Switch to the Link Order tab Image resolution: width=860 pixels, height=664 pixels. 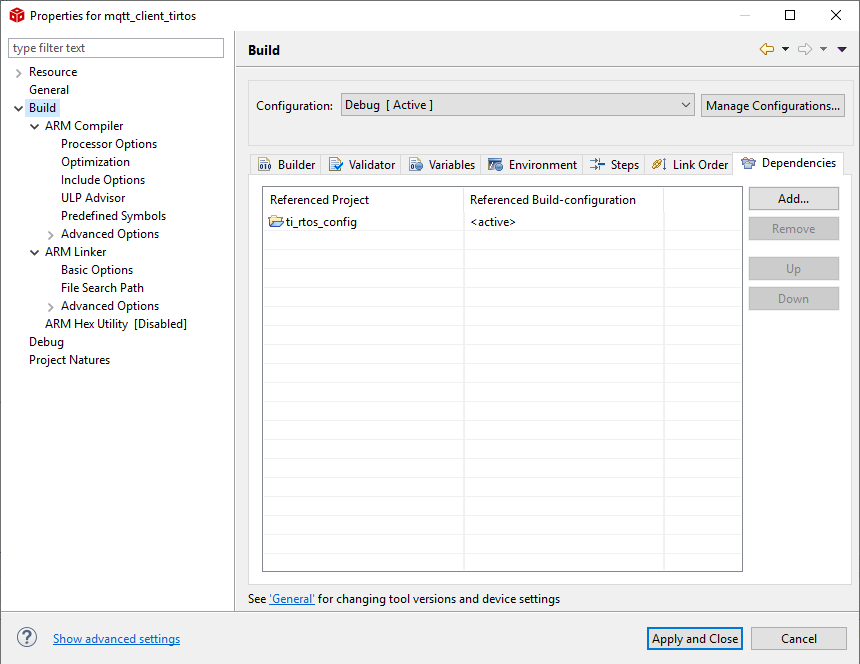(x=689, y=165)
